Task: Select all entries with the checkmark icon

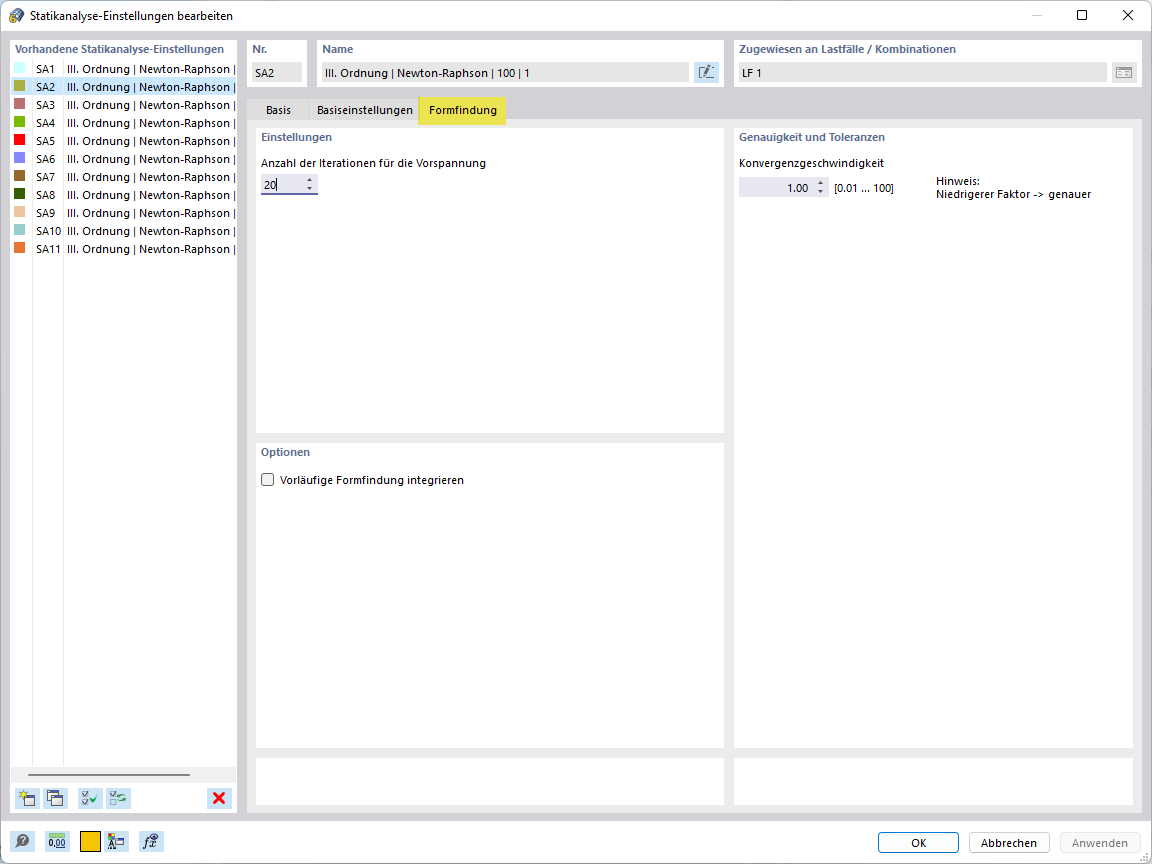Action: 89,798
